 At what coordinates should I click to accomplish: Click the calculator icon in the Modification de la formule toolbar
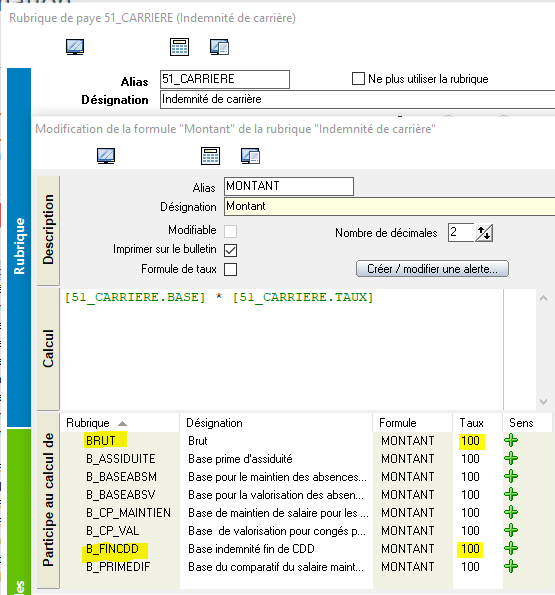211,156
